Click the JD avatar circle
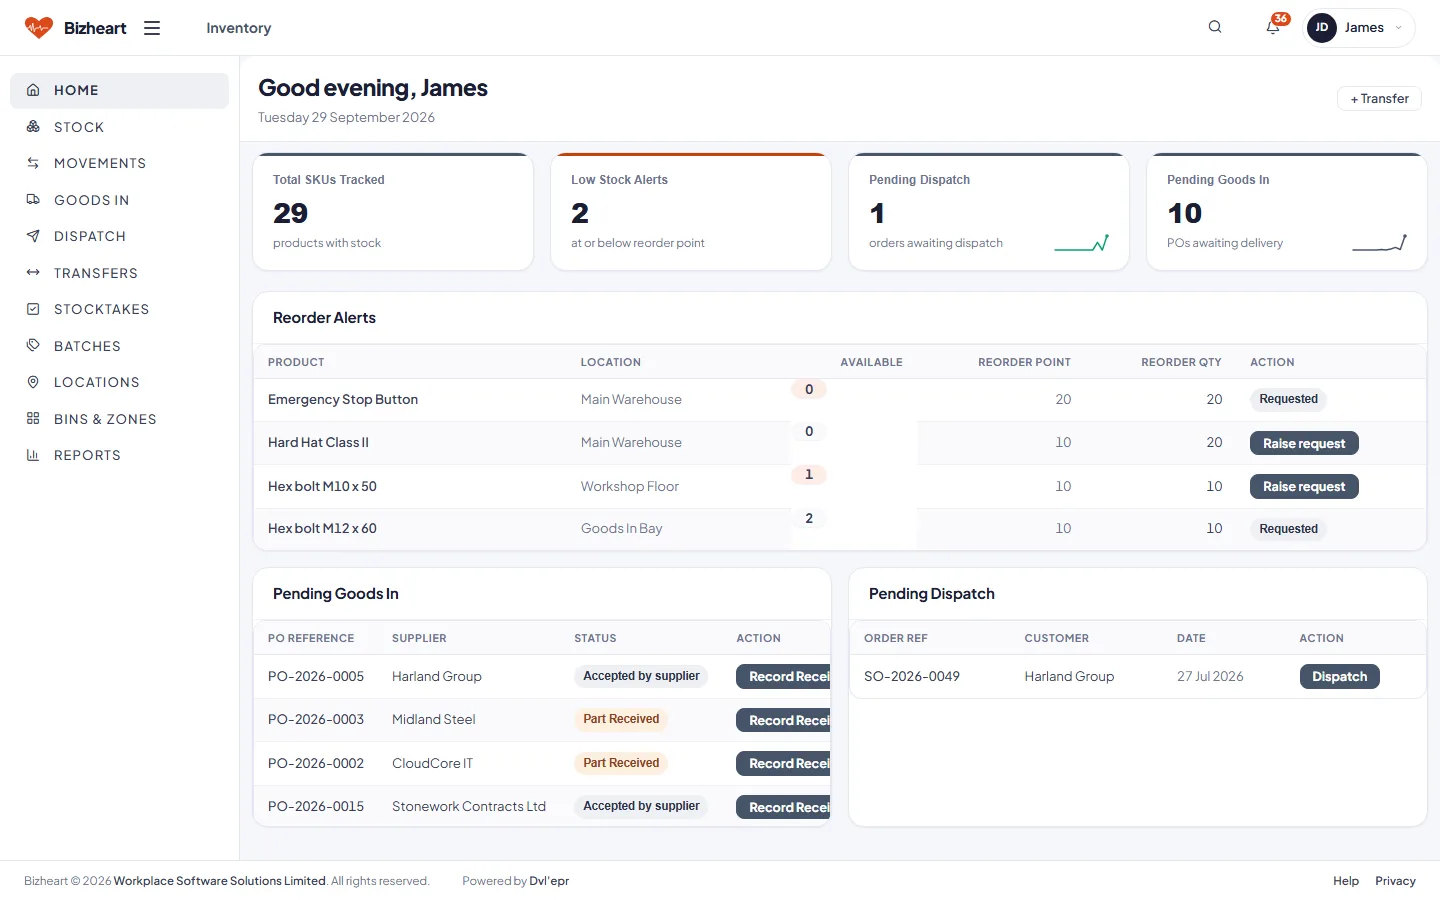 tap(1322, 28)
